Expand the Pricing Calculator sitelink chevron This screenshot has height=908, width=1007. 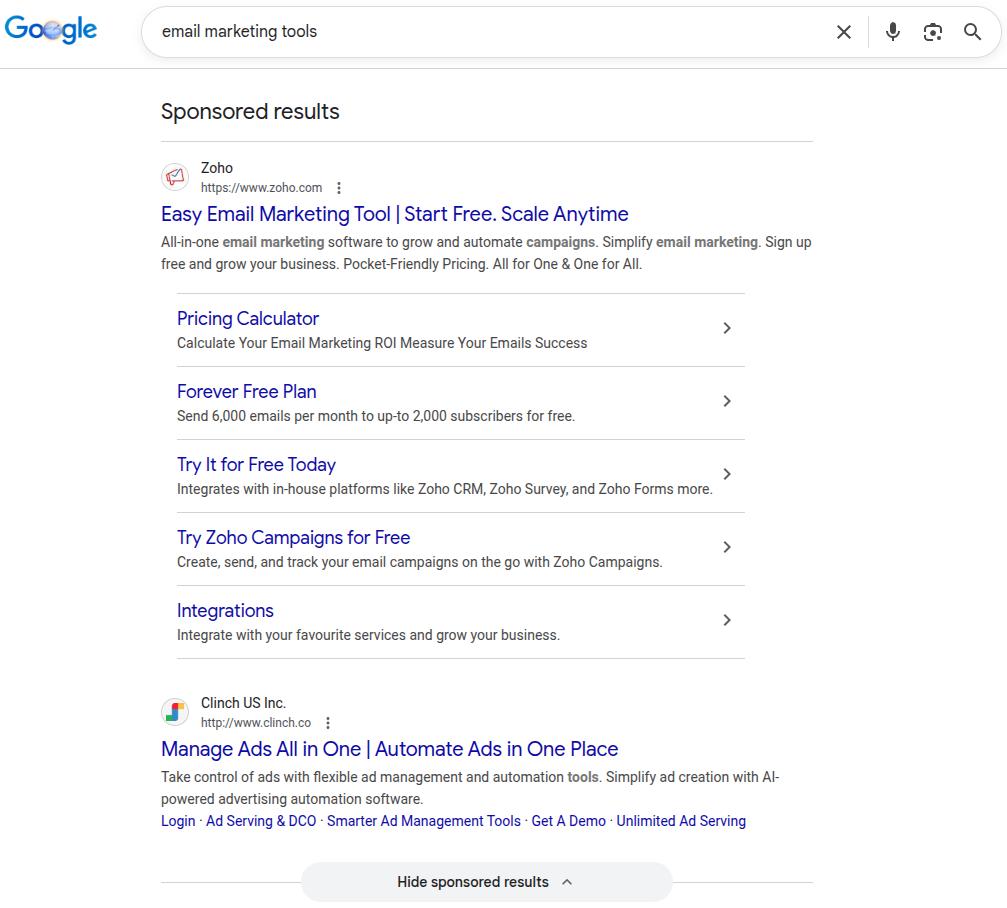click(x=727, y=328)
